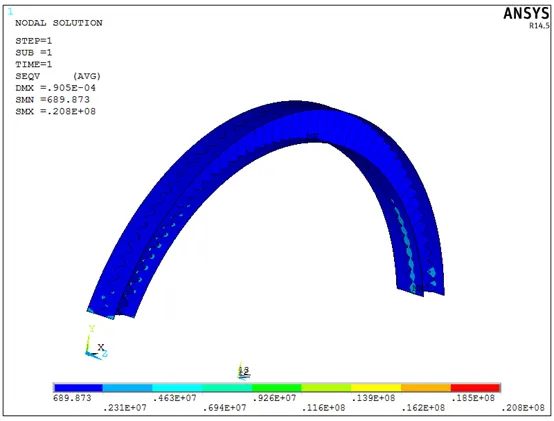Click the legend value '.231E+07'
This screenshot has width=554, height=421.
tap(125, 408)
